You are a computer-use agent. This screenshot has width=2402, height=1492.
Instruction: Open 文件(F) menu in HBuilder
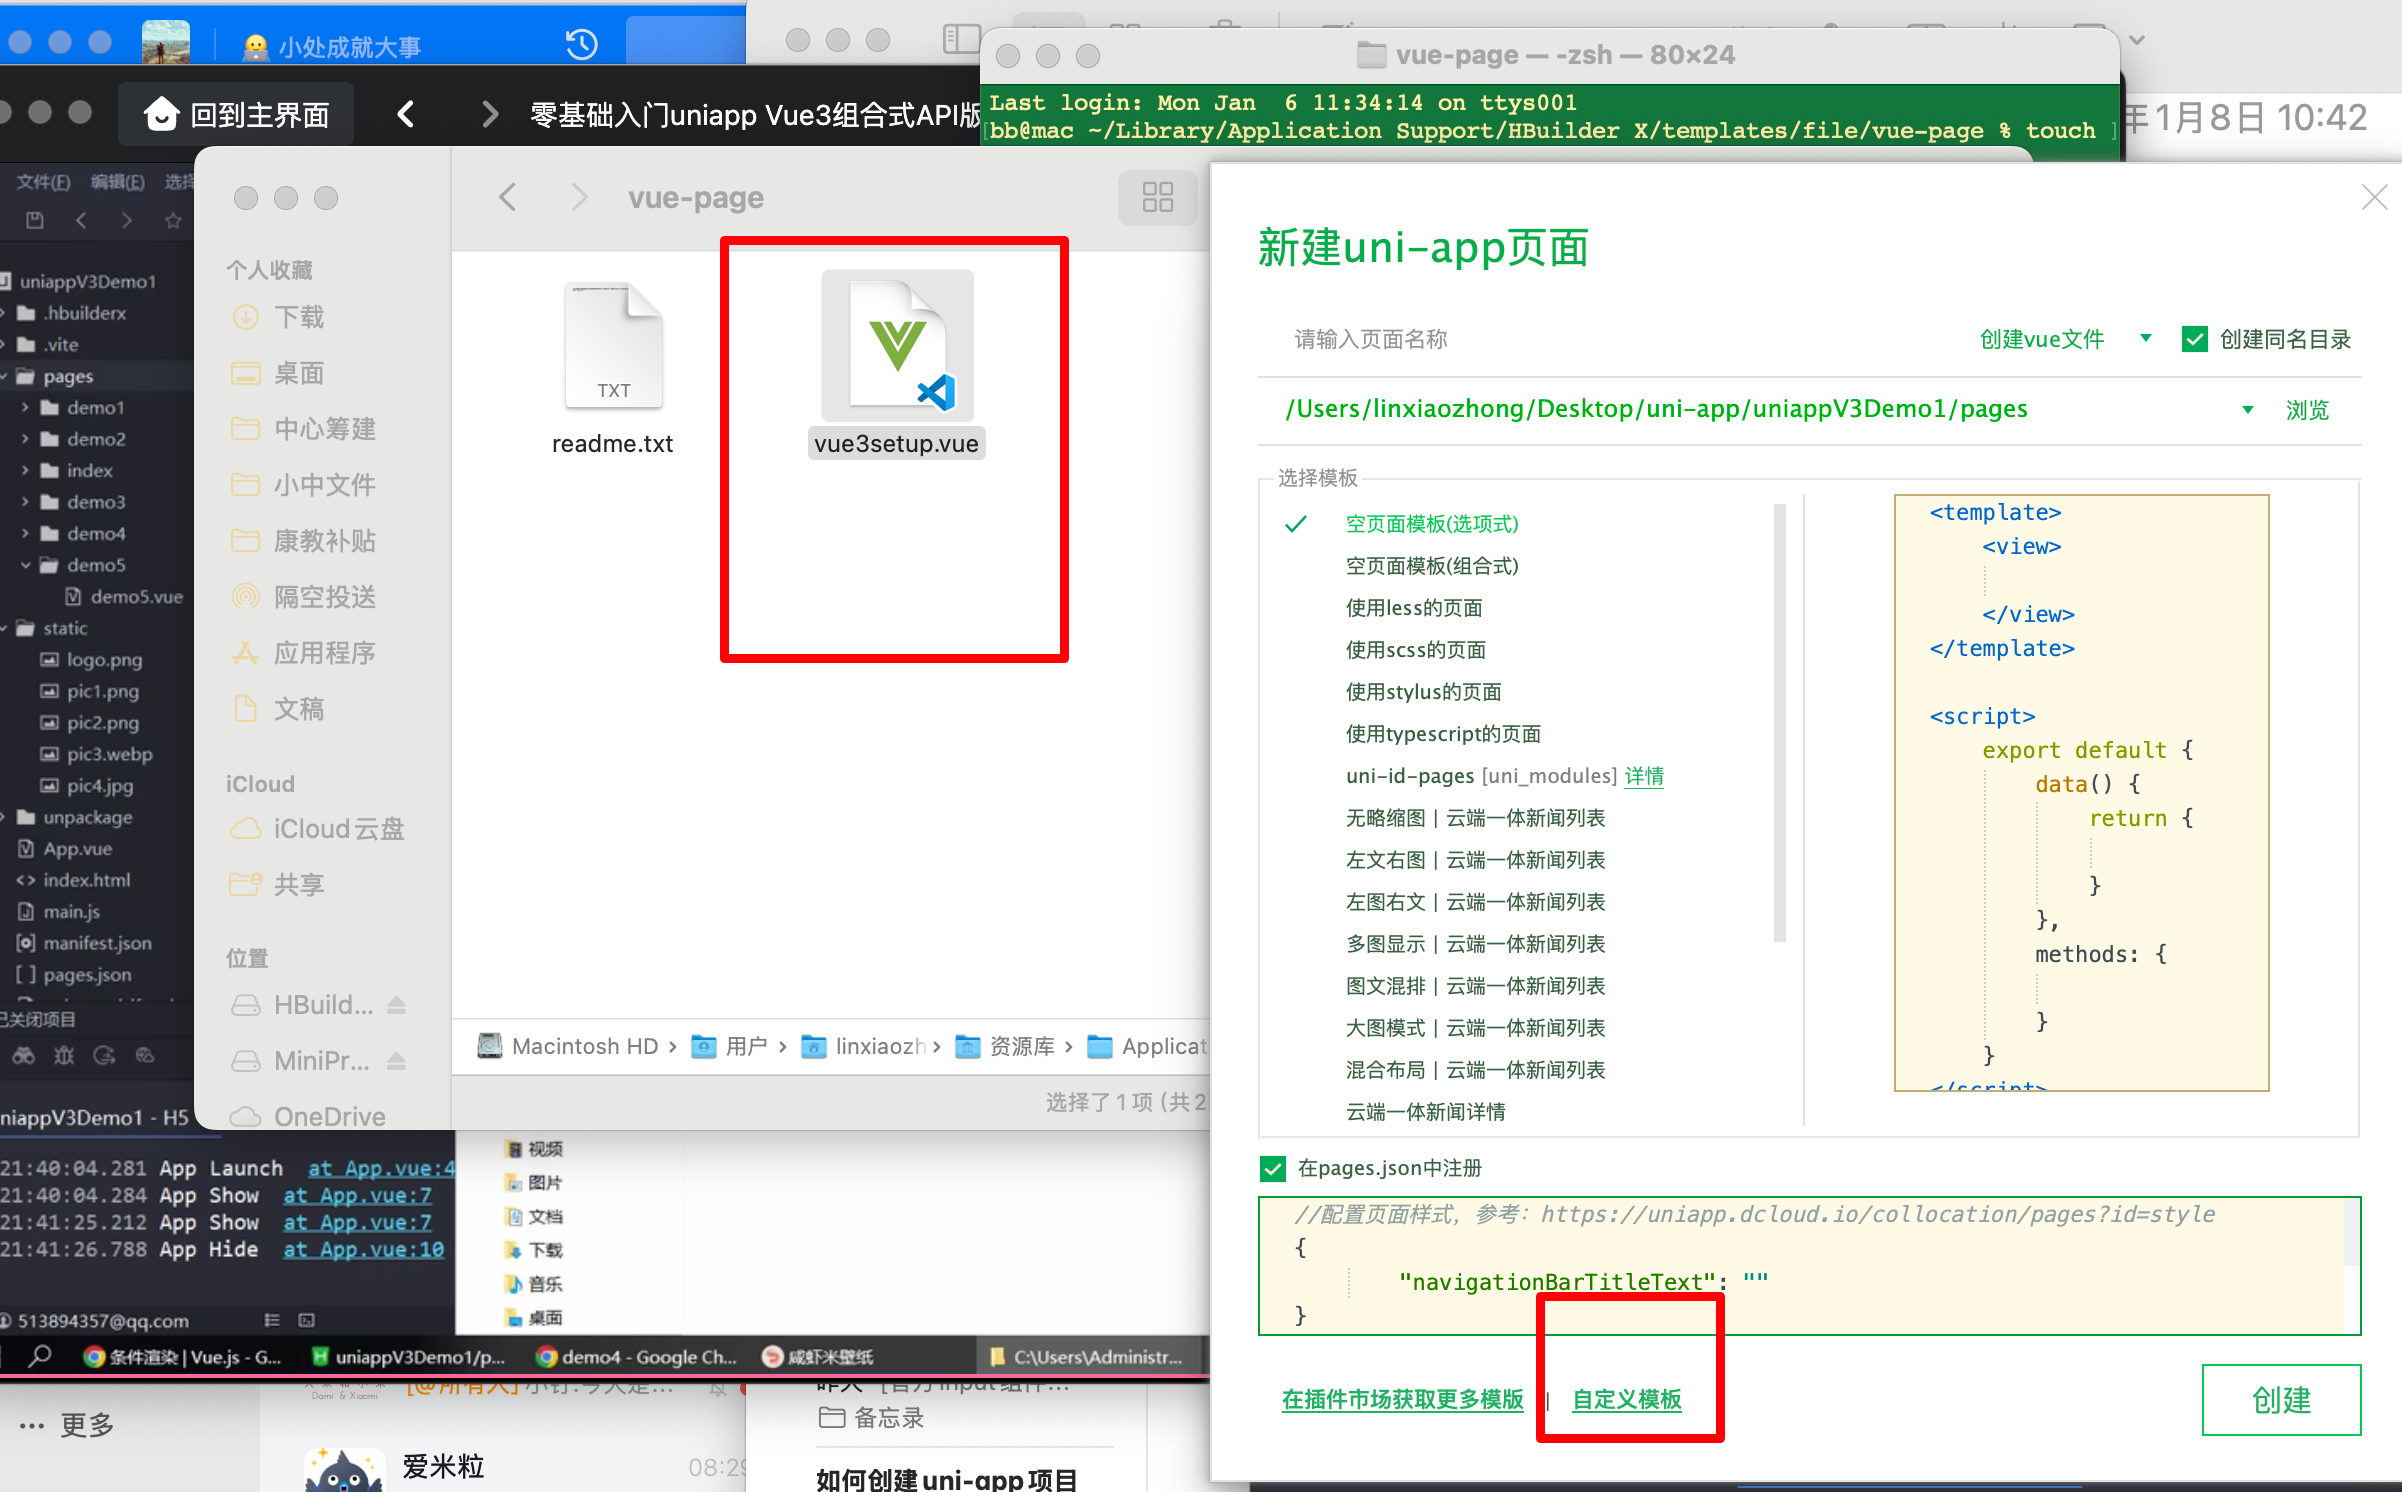(x=43, y=181)
